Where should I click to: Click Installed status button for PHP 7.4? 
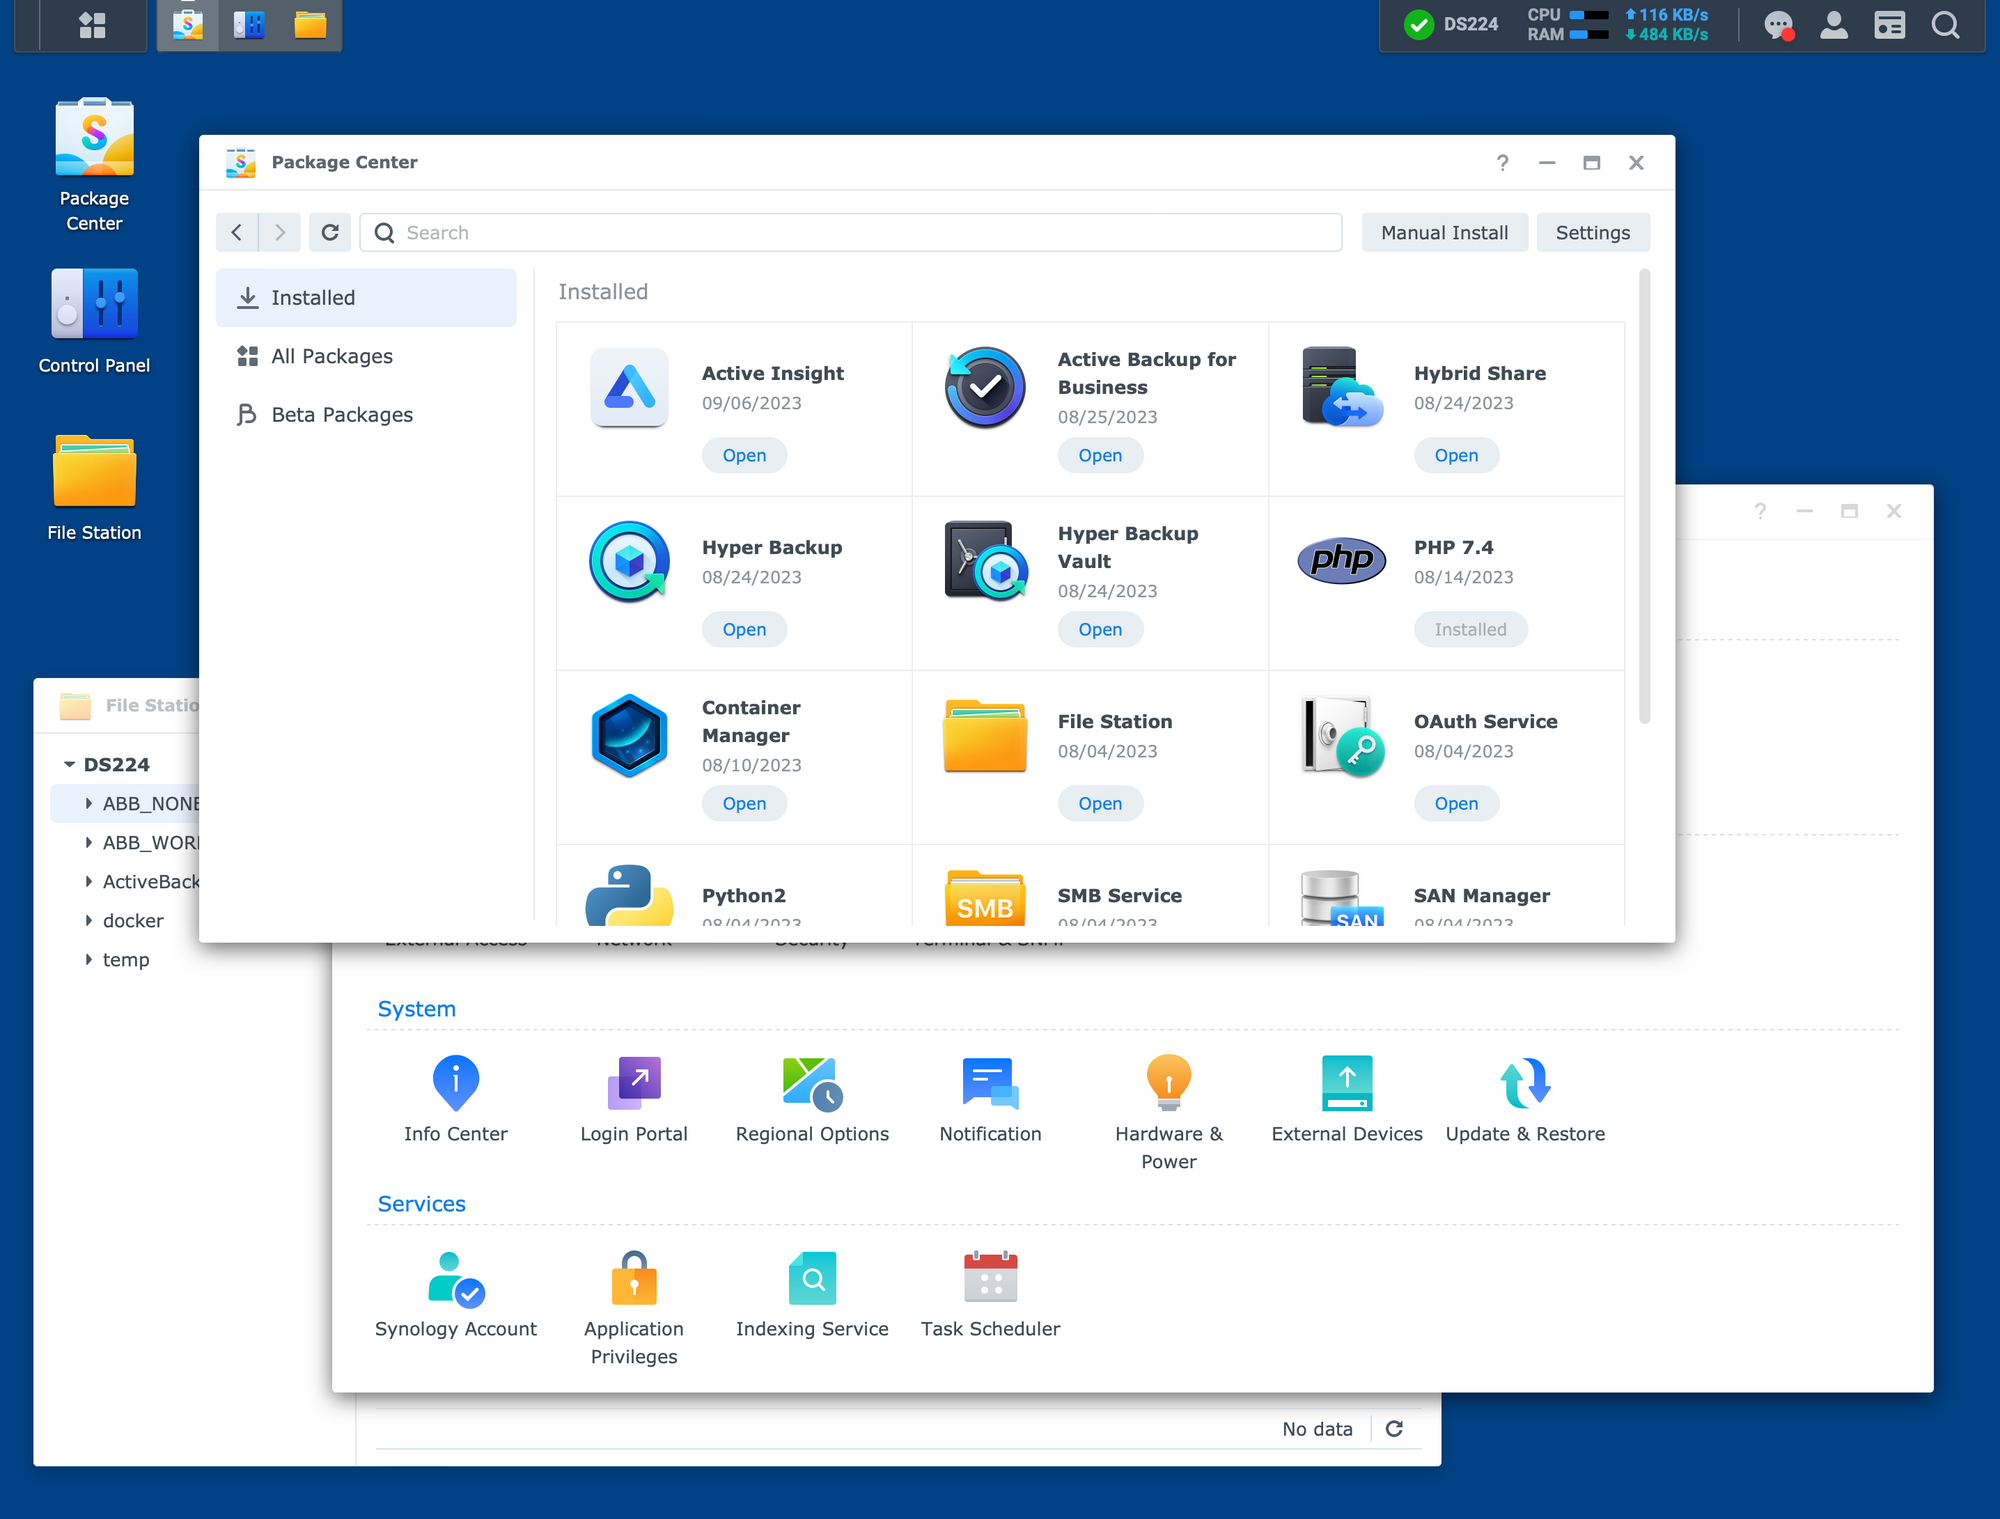pos(1470,629)
